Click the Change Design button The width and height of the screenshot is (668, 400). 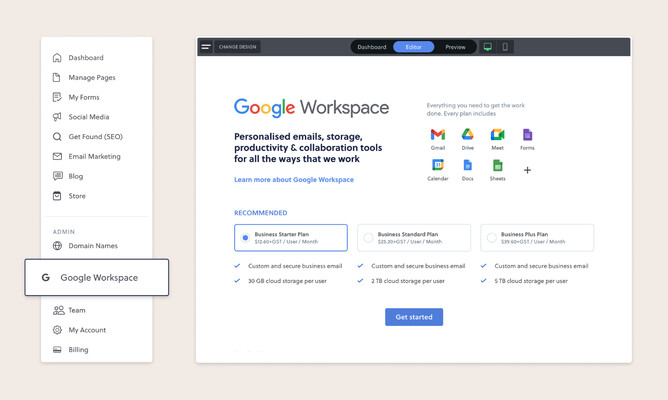pyautogui.click(x=237, y=47)
